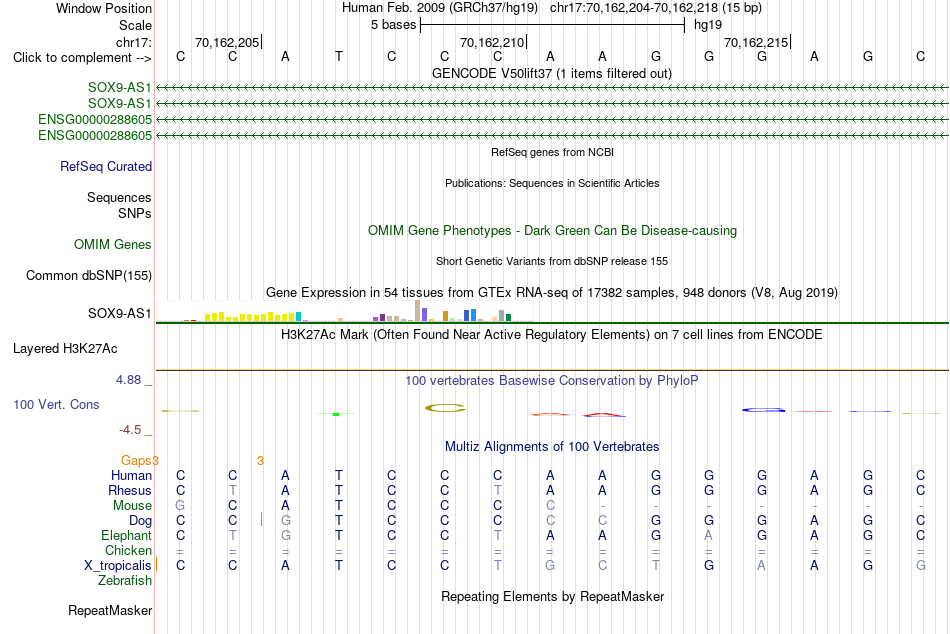Image resolution: width=950 pixels, height=634 pixels.
Task: Click SOX9-AS1 label beside GTEx bar graph
Action: point(119,313)
